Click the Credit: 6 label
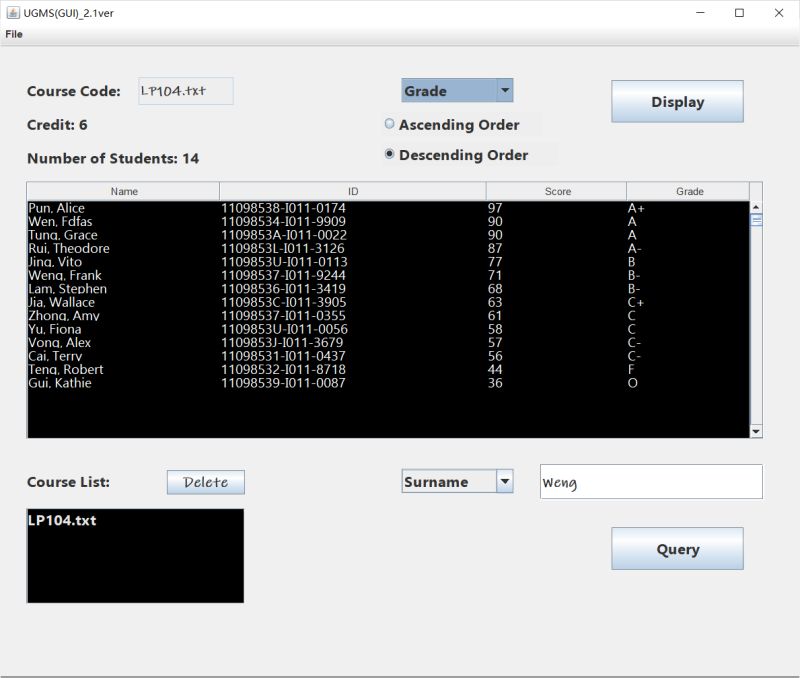The width and height of the screenshot is (800, 678). click(x=57, y=124)
